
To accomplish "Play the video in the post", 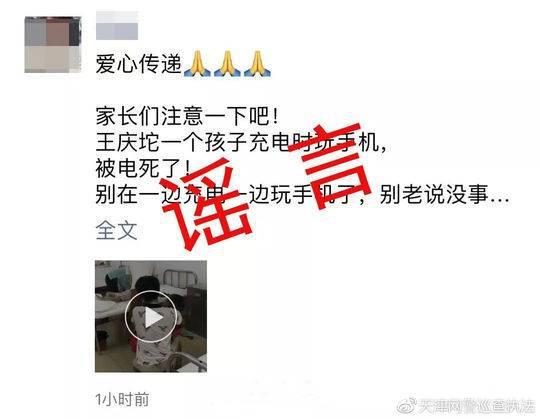I will point(150,316).
